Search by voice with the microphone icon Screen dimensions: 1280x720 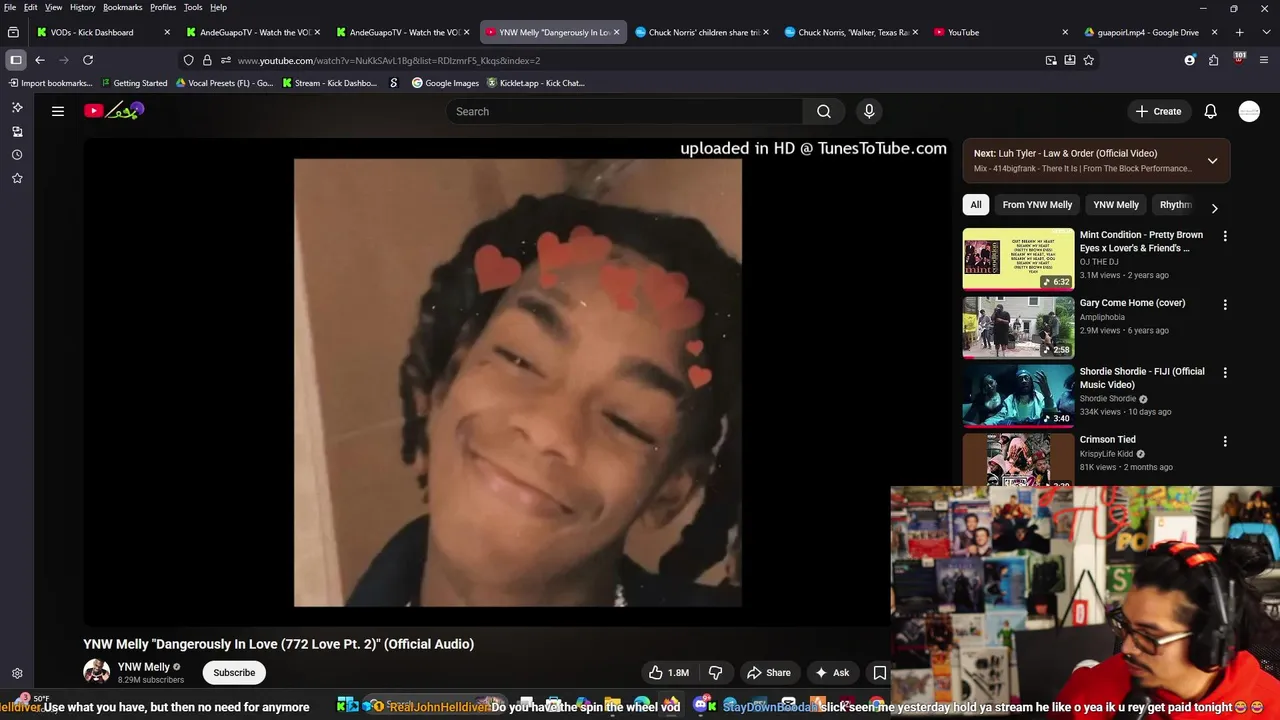pyautogui.click(x=869, y=111)
